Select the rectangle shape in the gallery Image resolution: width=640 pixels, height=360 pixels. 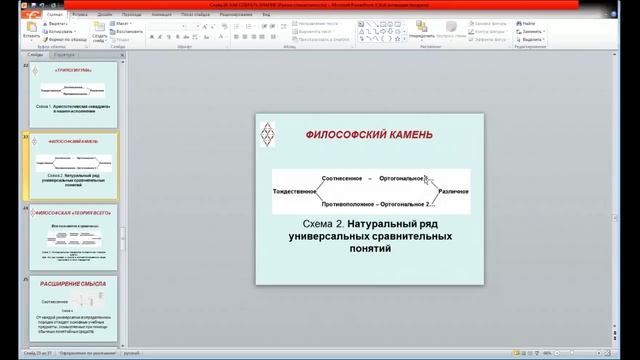(383, 24)
